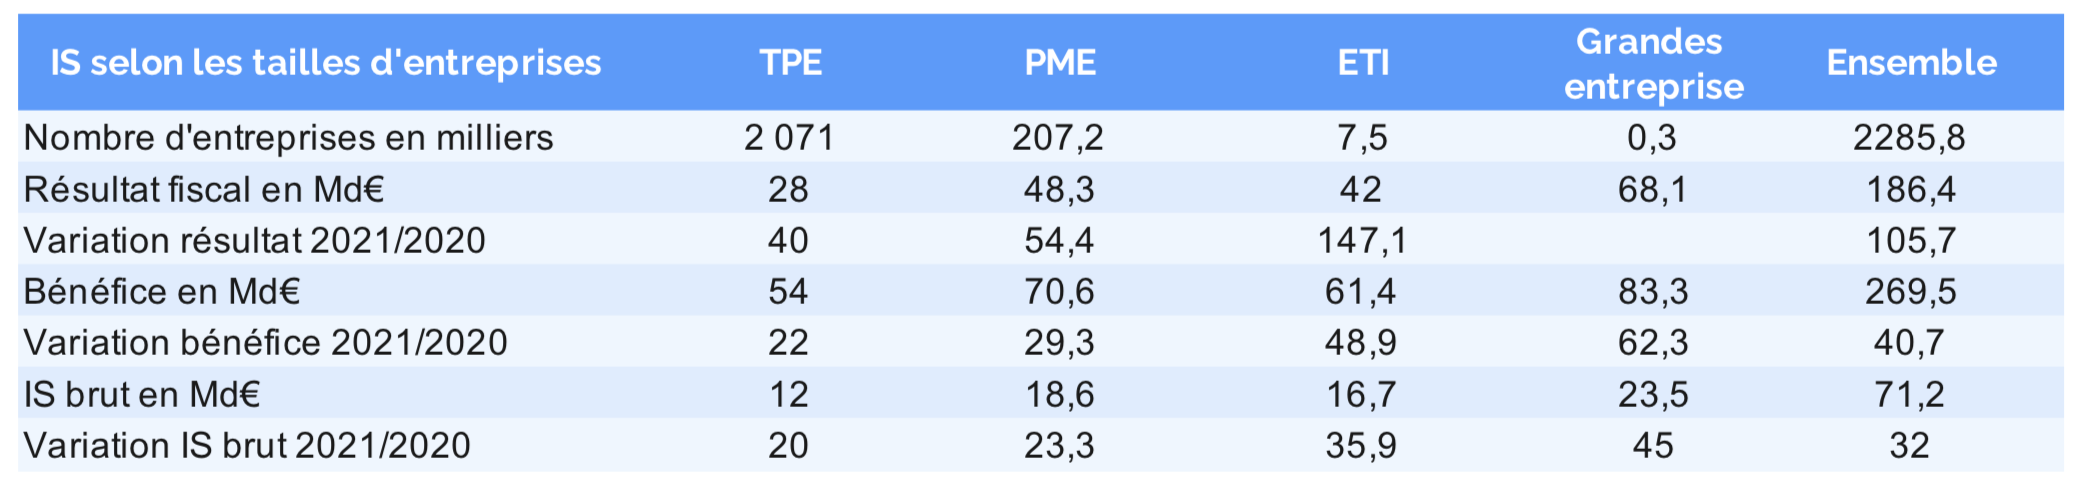This screenshot has width=2088, height=490.
Task: Select the "Bénéfice en Md€" row label
Action: (x=162, y=292)
